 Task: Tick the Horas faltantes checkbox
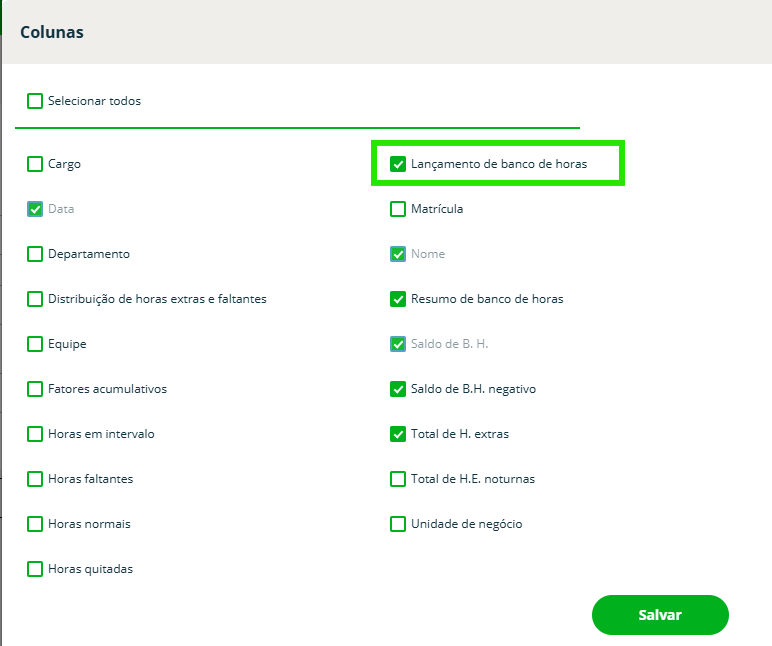point(35,479)
